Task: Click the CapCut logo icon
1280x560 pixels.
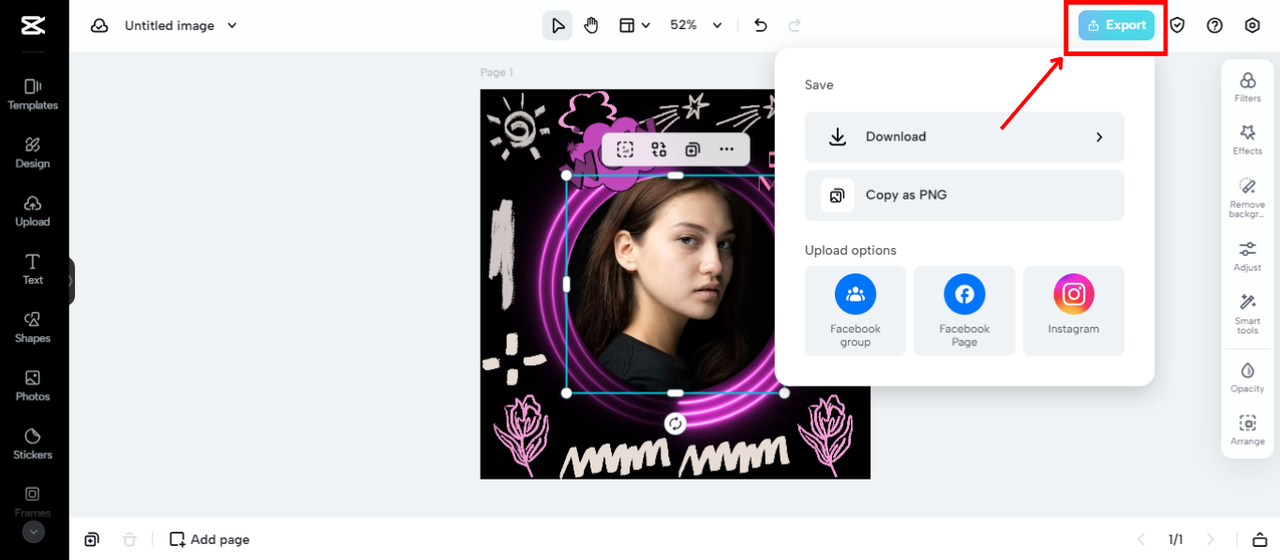Action: click(x=33, y=26)
